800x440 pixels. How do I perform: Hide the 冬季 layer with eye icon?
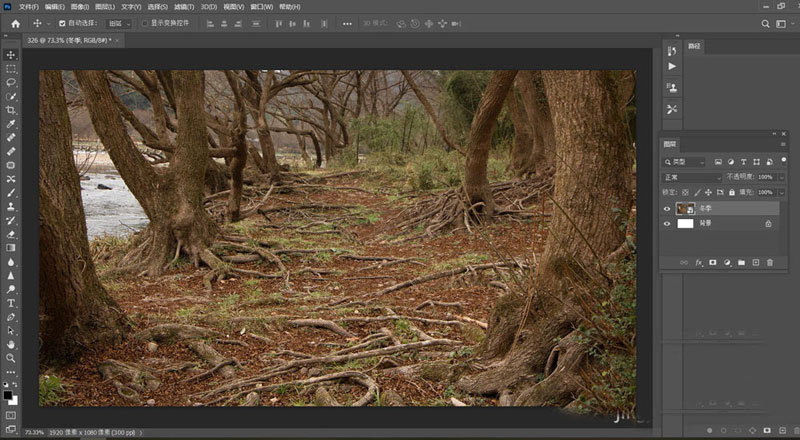[x=668, y=209]
